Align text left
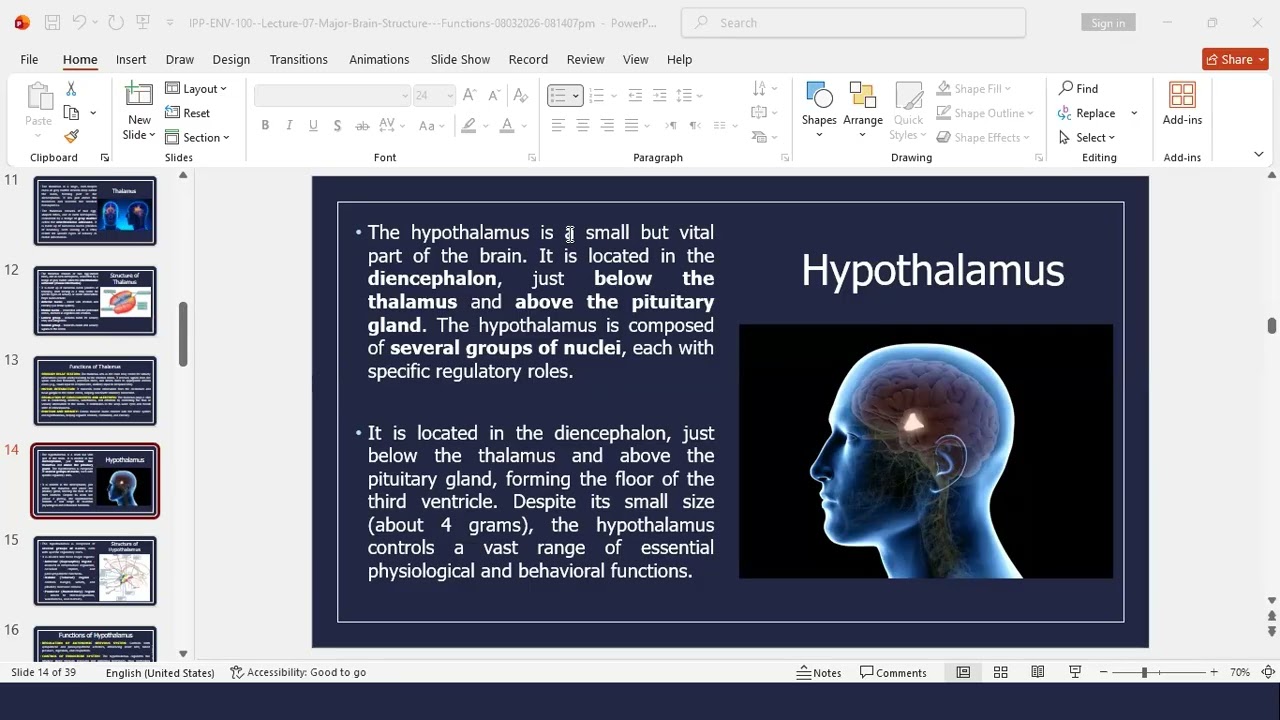Viewport: 1280px width, 720px height. pyautogui.click(x=558, y=125)
